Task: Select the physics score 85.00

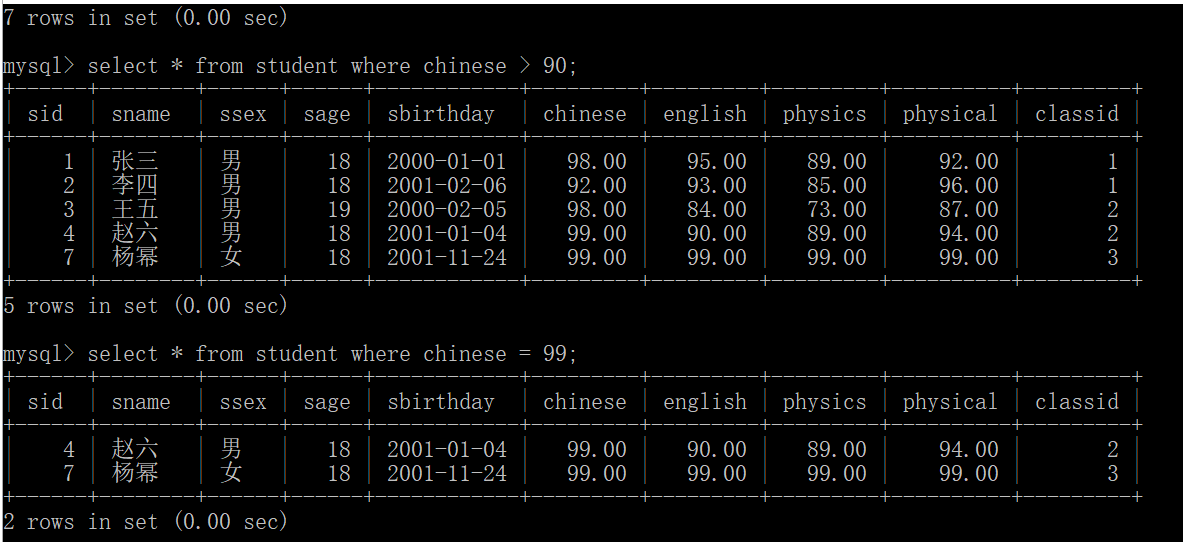Action: click(836, 185)
